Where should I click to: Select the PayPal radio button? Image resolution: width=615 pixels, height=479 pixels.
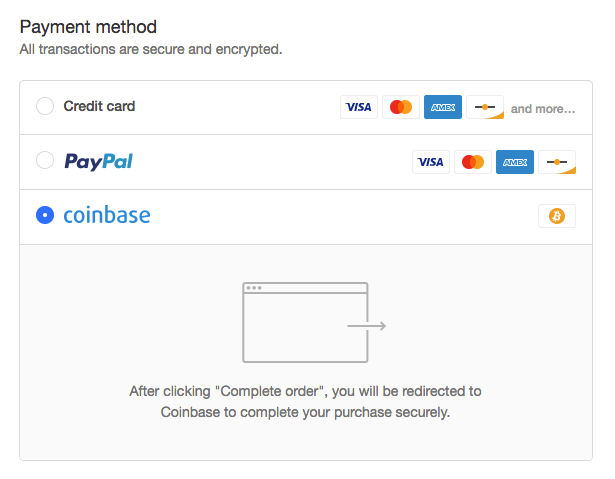click(x=45, y=161)
